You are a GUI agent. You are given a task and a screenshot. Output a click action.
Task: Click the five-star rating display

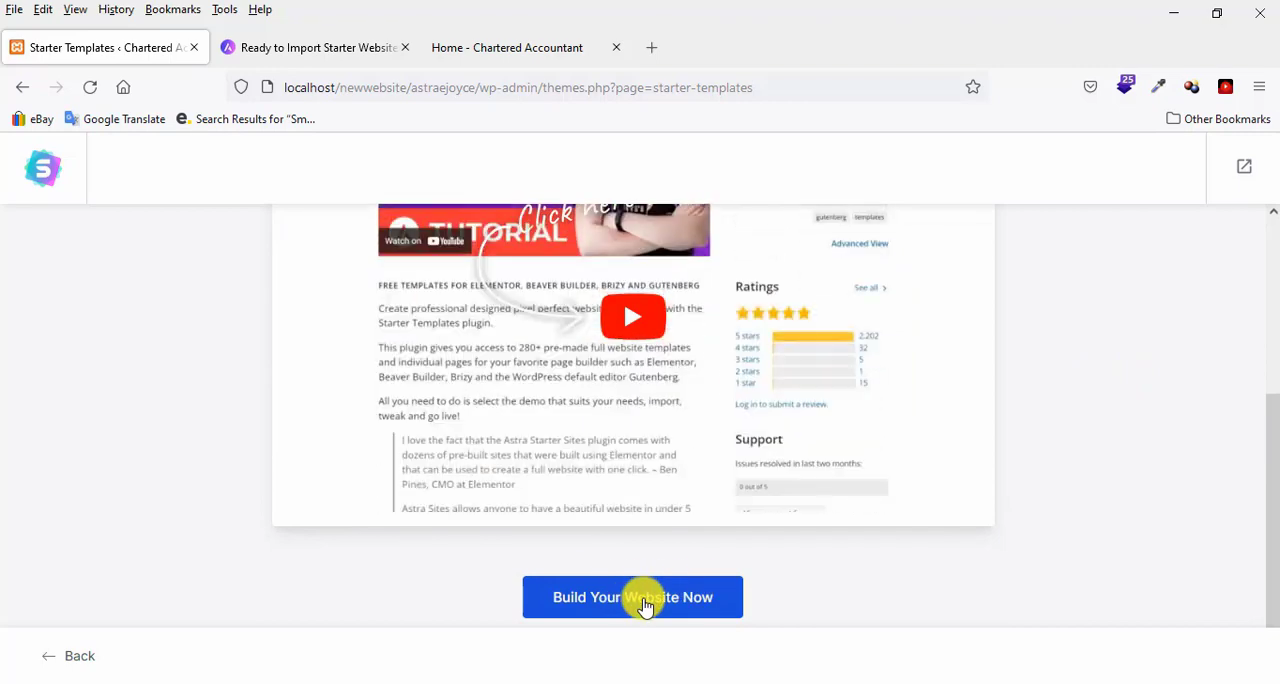(x=773, y=313)
